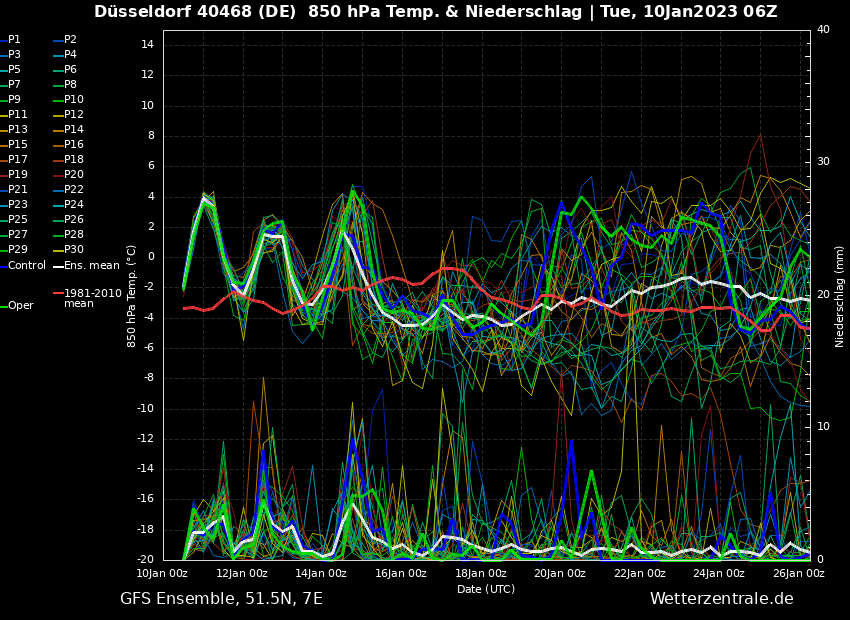The image size is (850, 620).
Task: Click the Oper legend entry
Action: [20, 305]
